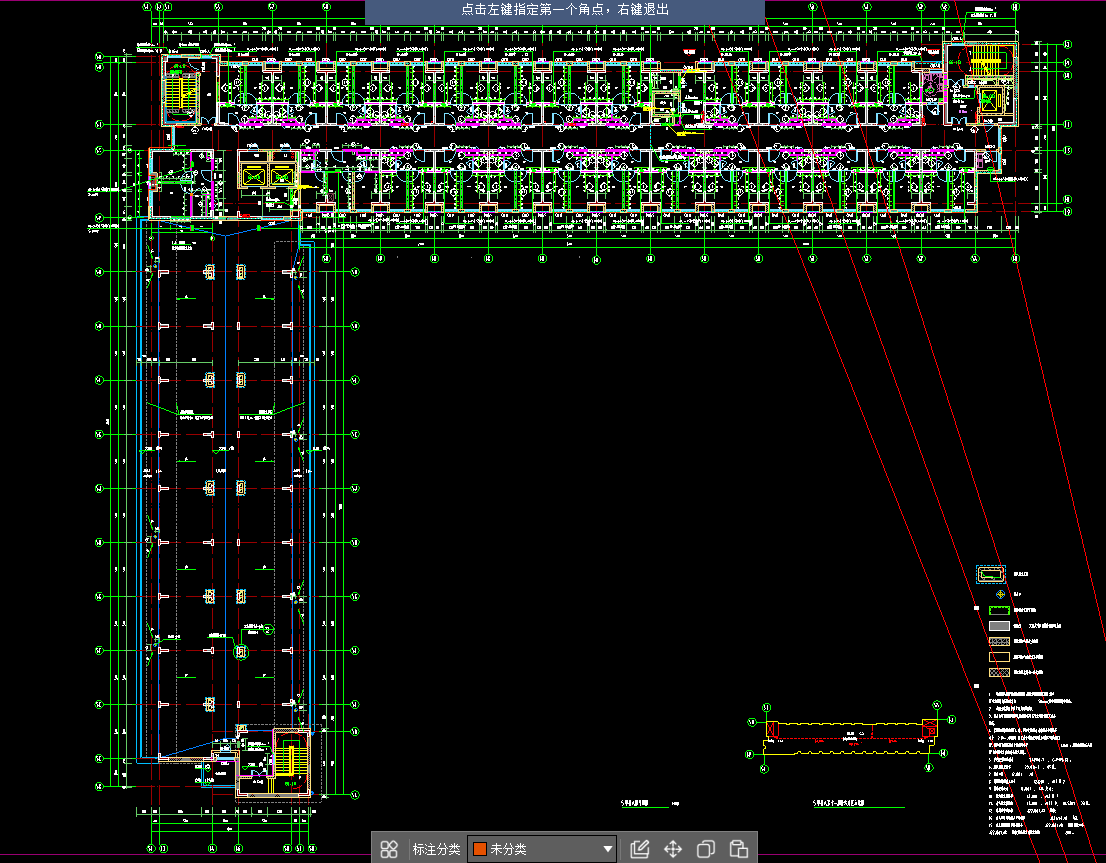The height and width of the screenshot is (863, 1106).
Task: Click the copy icon in bottom toolbar
Action: pos(706,849)
